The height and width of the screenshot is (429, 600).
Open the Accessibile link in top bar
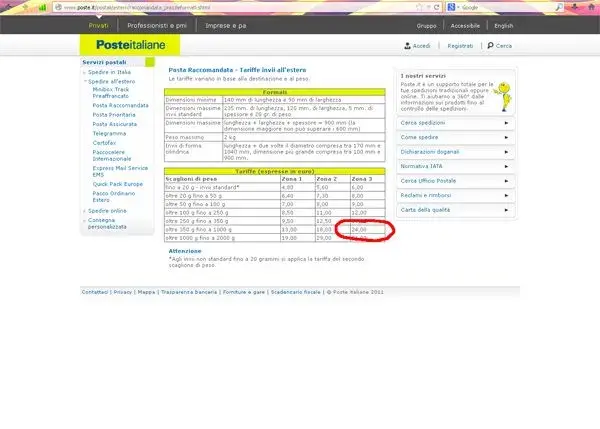pyautogui.click(x=465, y=26)
